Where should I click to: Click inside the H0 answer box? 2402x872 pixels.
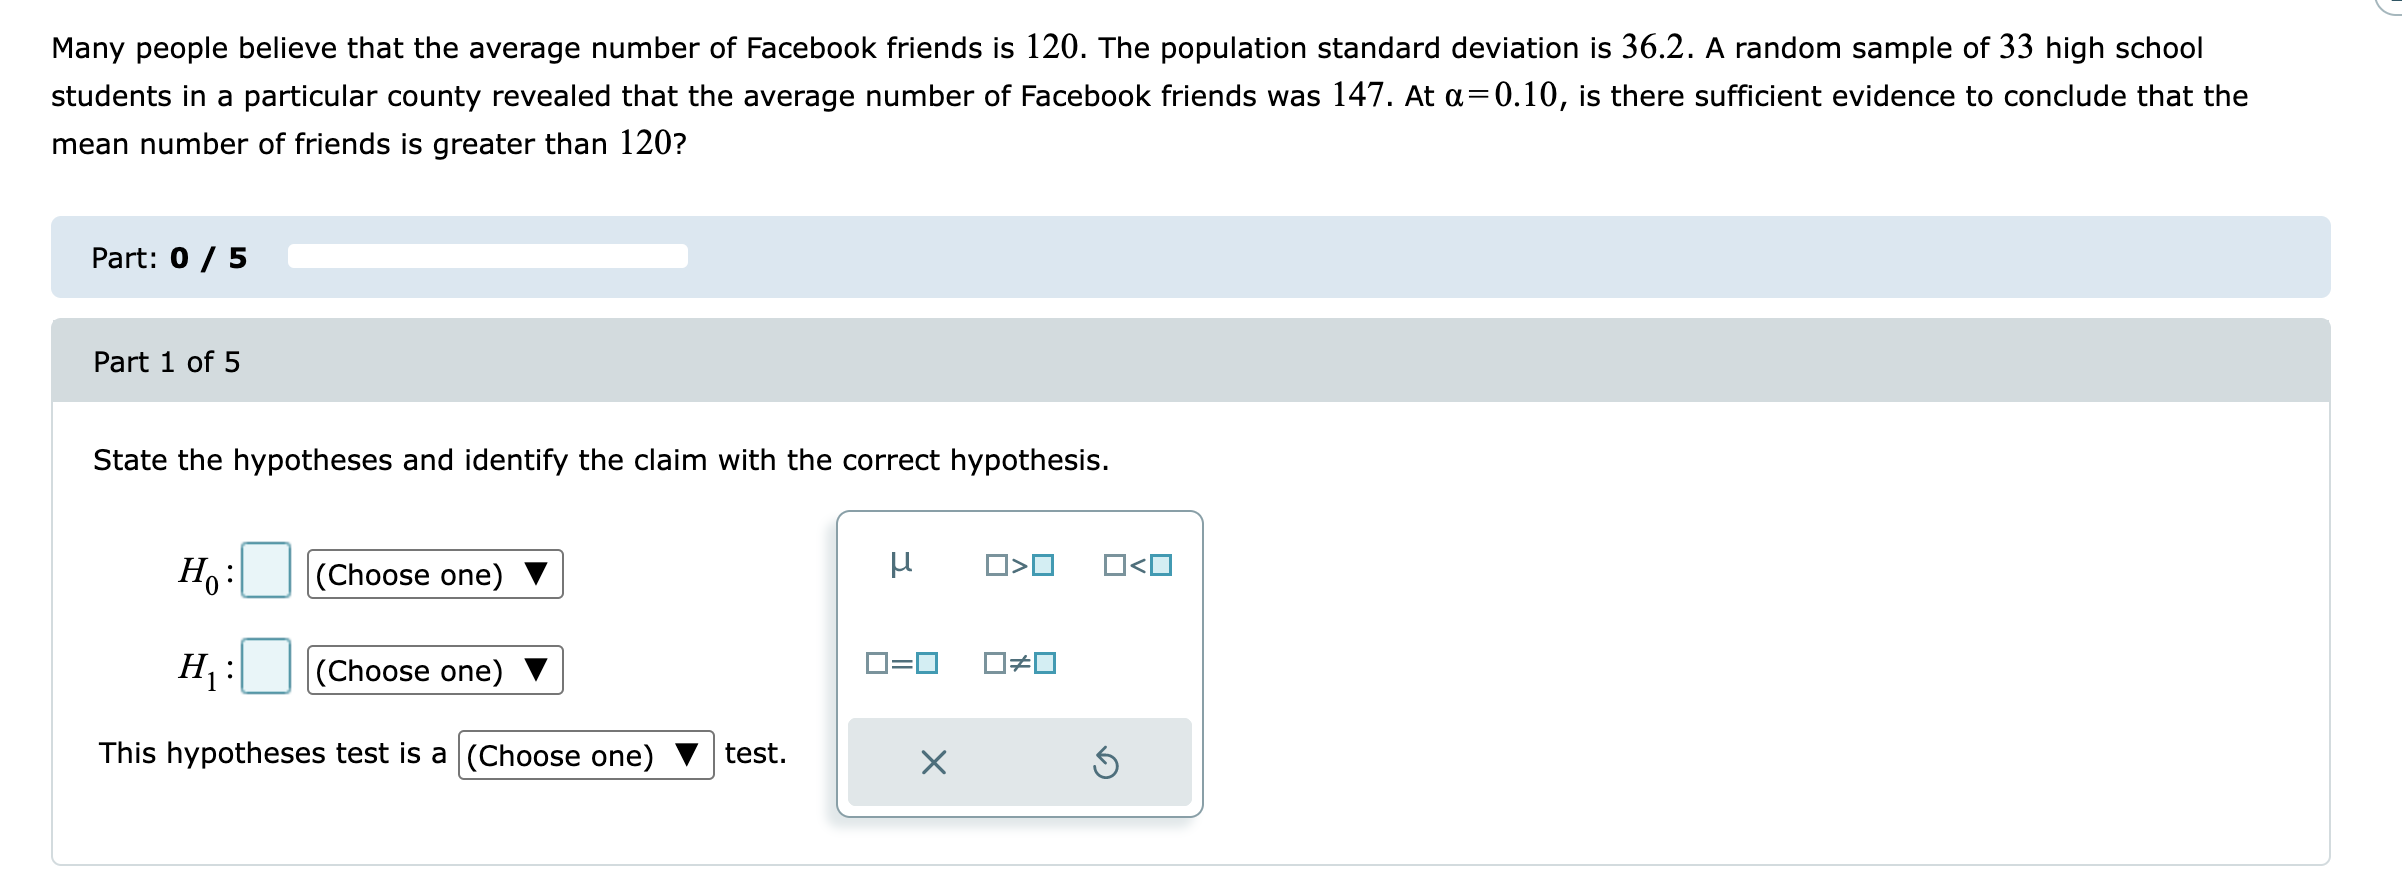pos(266,573)
